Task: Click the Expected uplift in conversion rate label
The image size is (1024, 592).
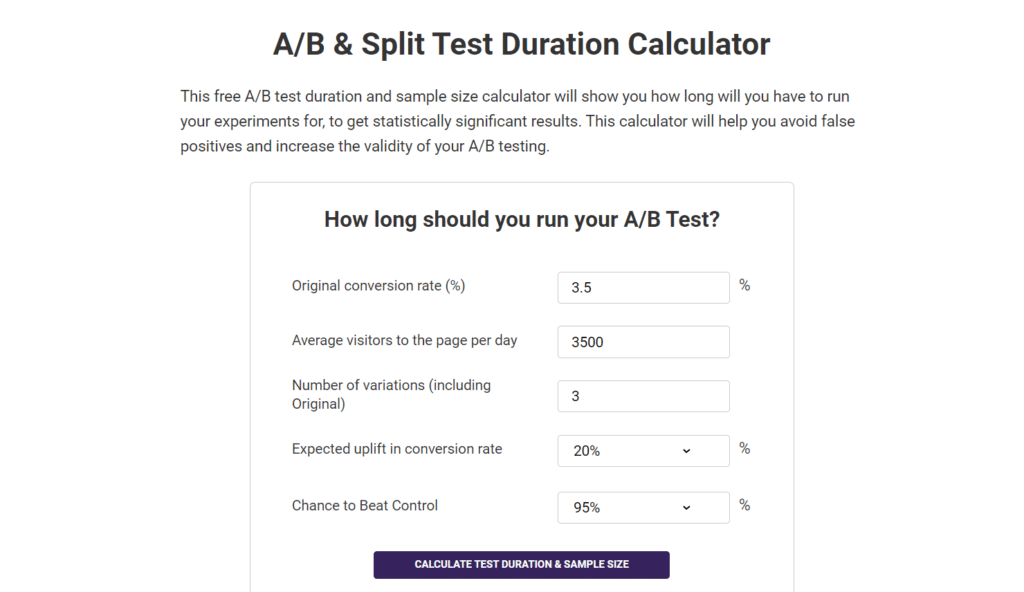Action: 395,449
